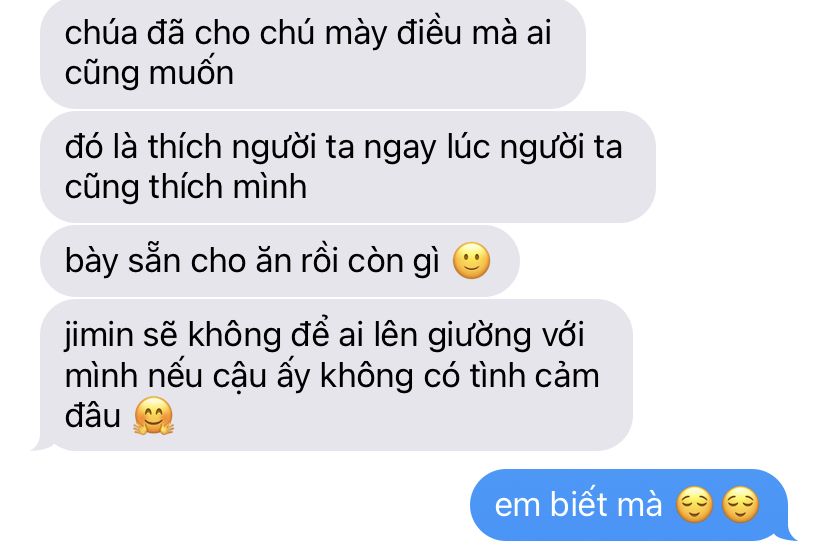Click the text "em biết mà"

pyautogui.click(x=578, y=505)
